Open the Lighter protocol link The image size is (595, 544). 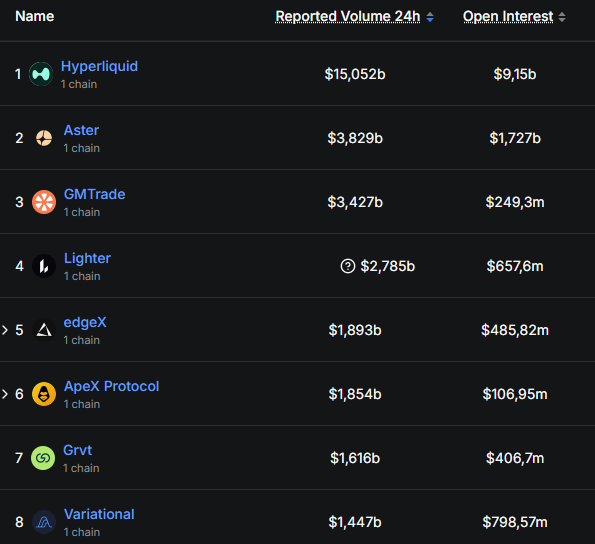point(87,258)
